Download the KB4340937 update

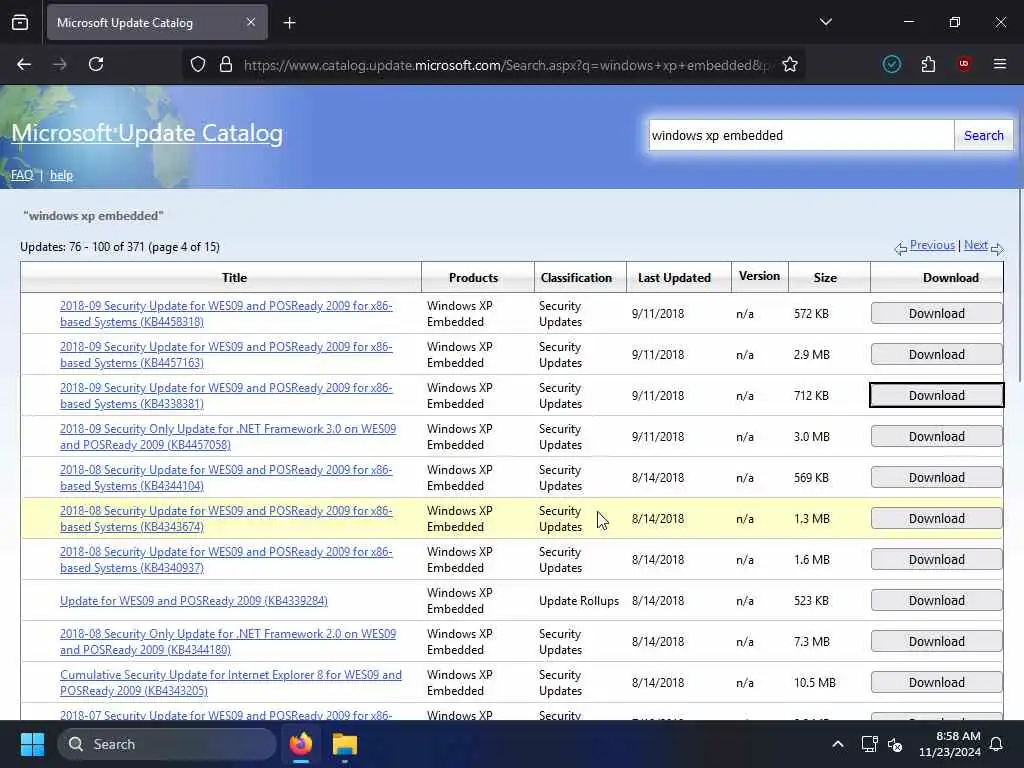click(x=936, y=560)
